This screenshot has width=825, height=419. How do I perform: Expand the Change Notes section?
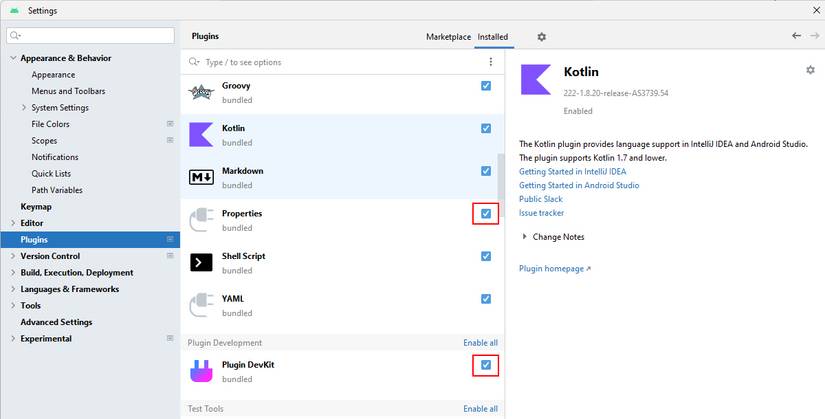[x=525, y=237]
